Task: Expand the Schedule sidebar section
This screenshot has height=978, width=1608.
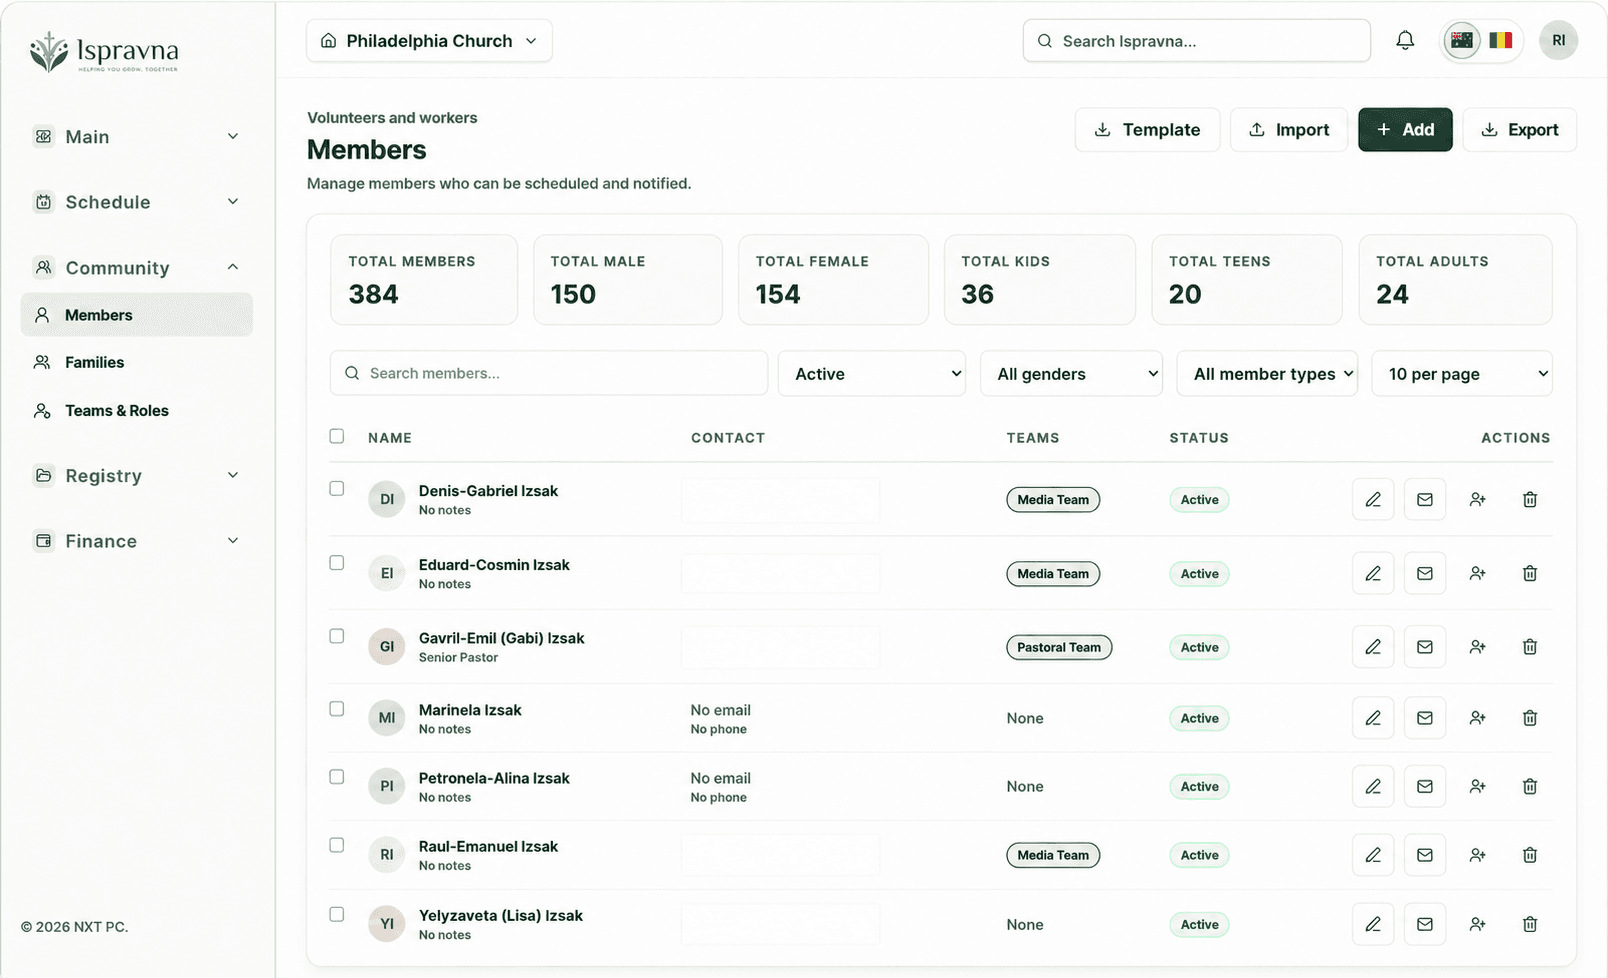Action: tap(137, 202)
